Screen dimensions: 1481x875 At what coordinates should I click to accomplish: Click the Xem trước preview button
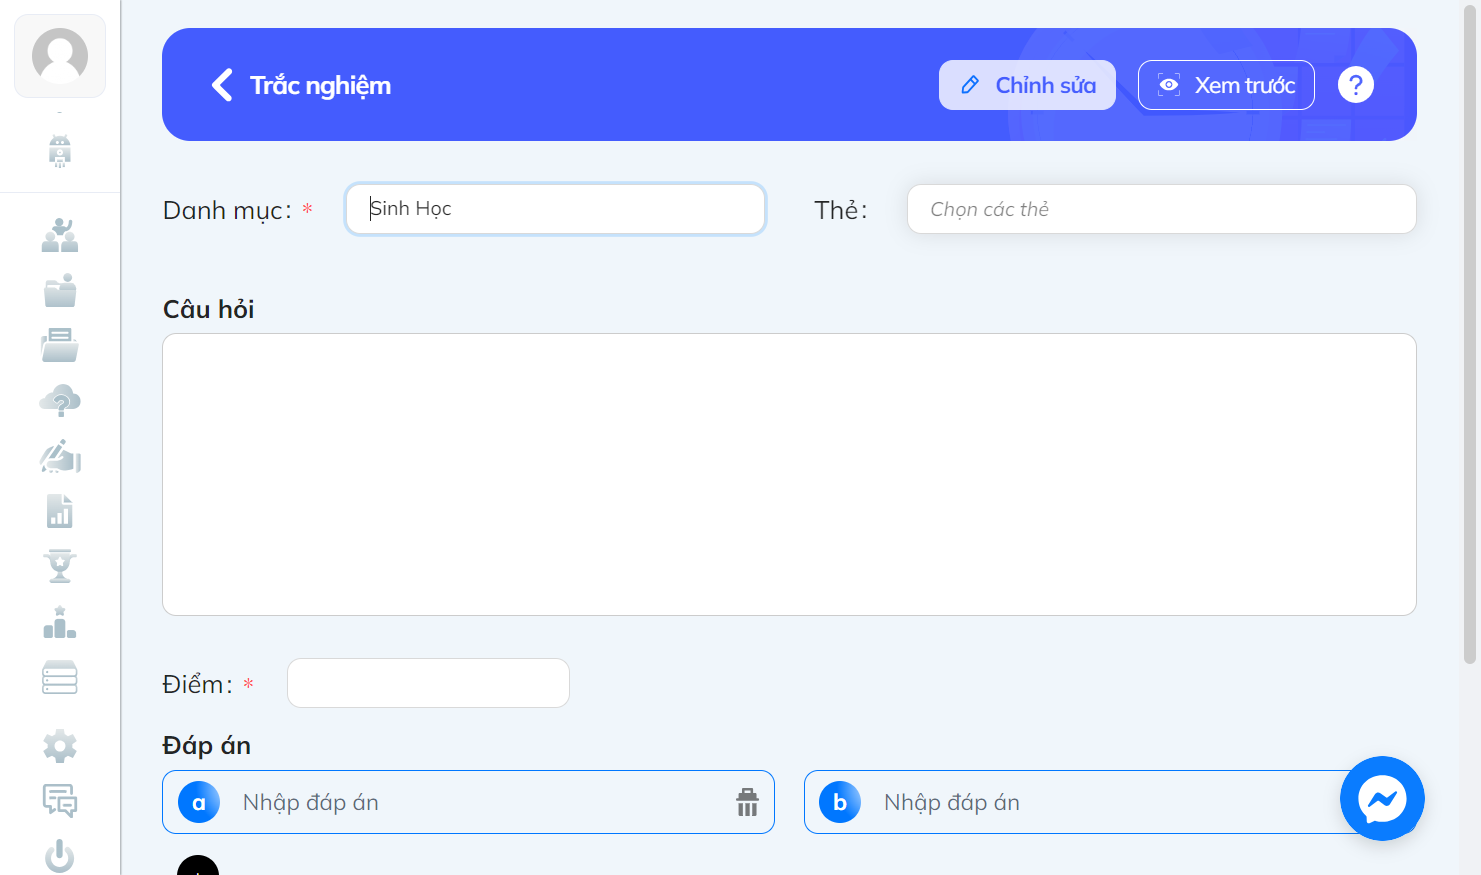(x=1226, y=85)
